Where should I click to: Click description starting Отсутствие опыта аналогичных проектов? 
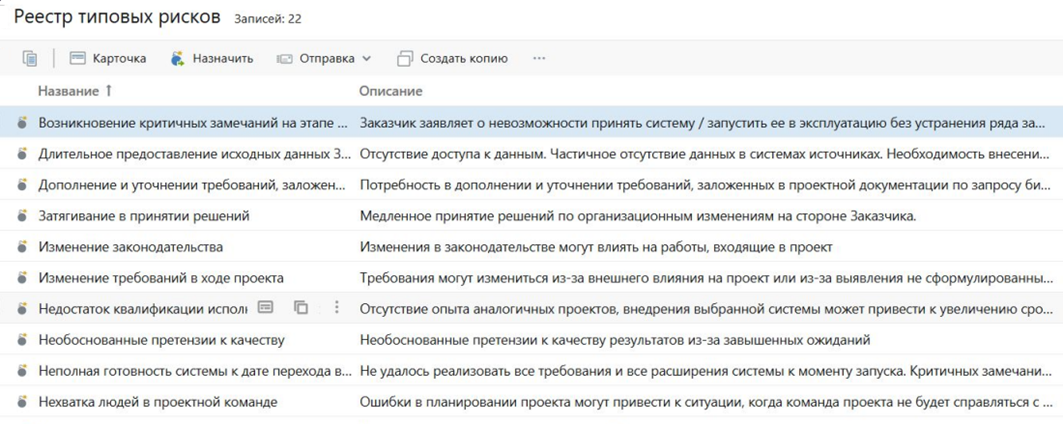(x=707, y=309)
